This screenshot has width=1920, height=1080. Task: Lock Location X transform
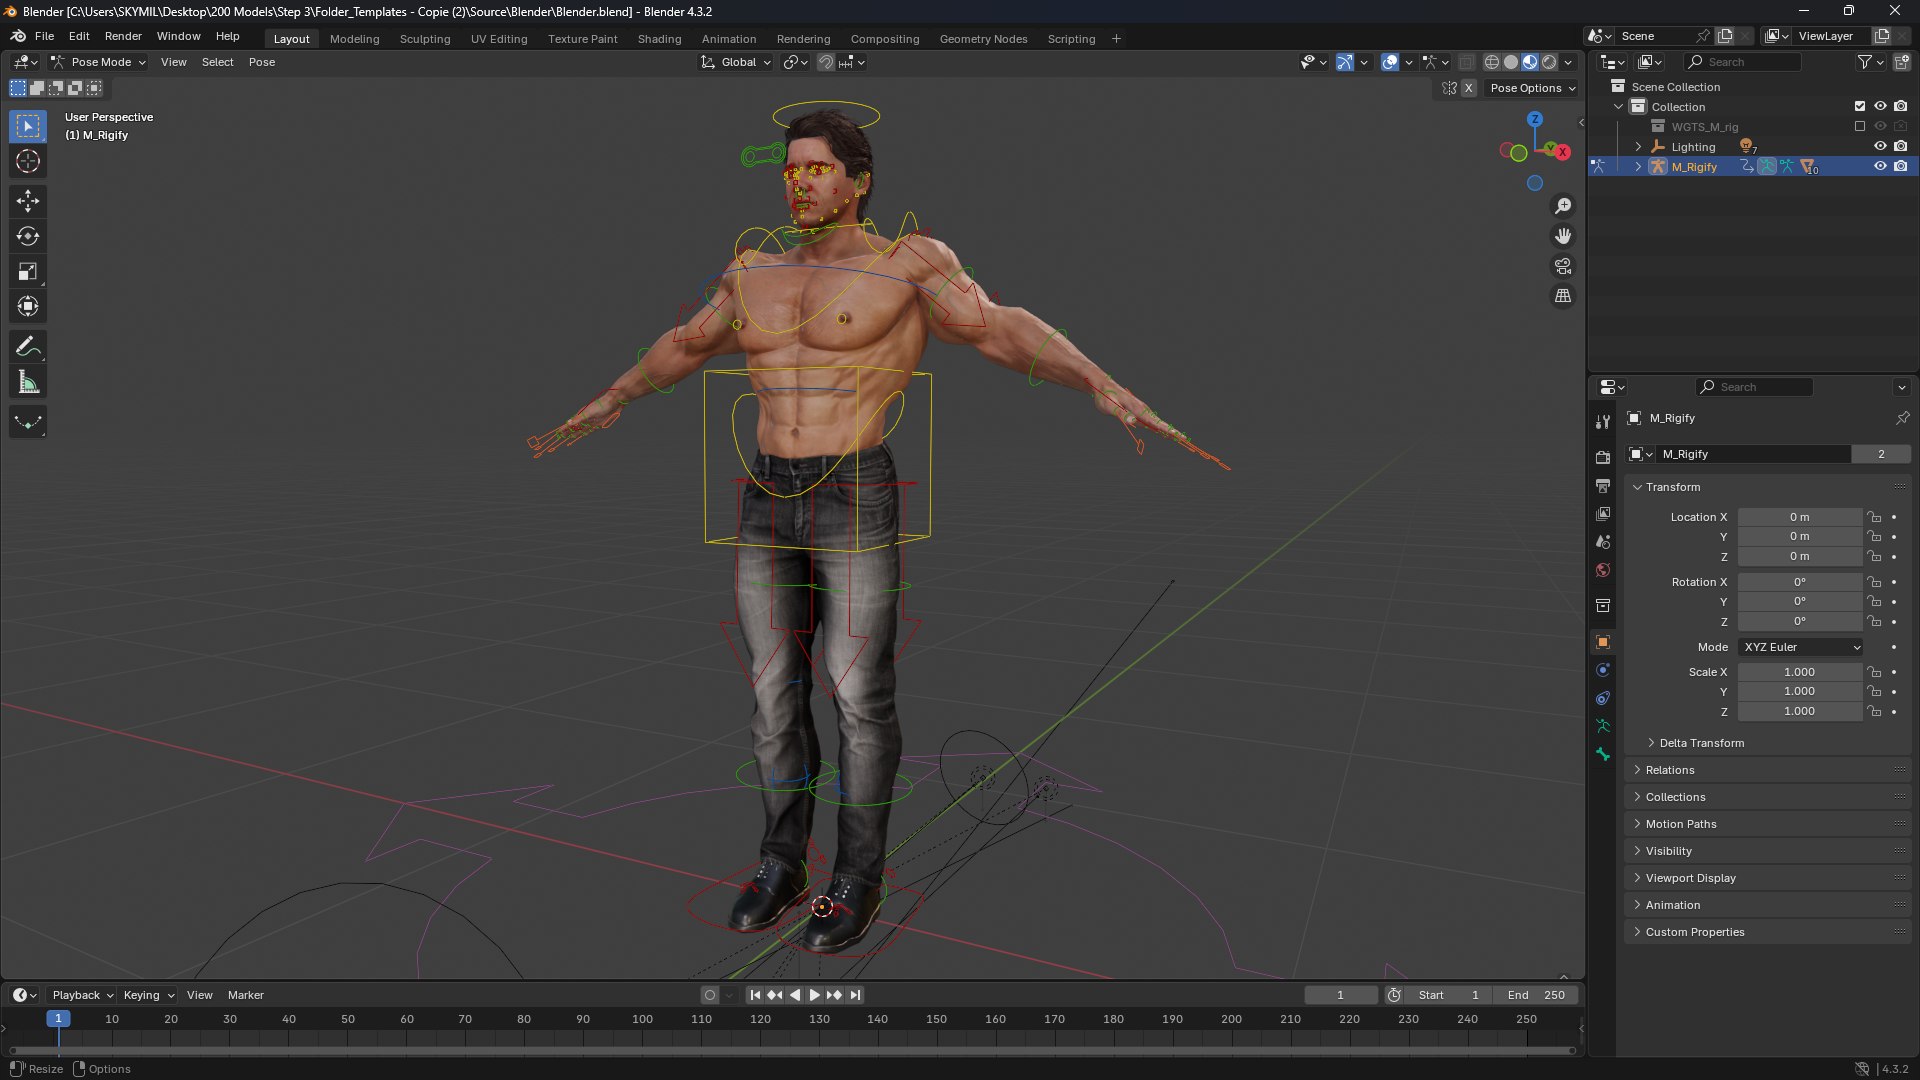(1874, 517)
